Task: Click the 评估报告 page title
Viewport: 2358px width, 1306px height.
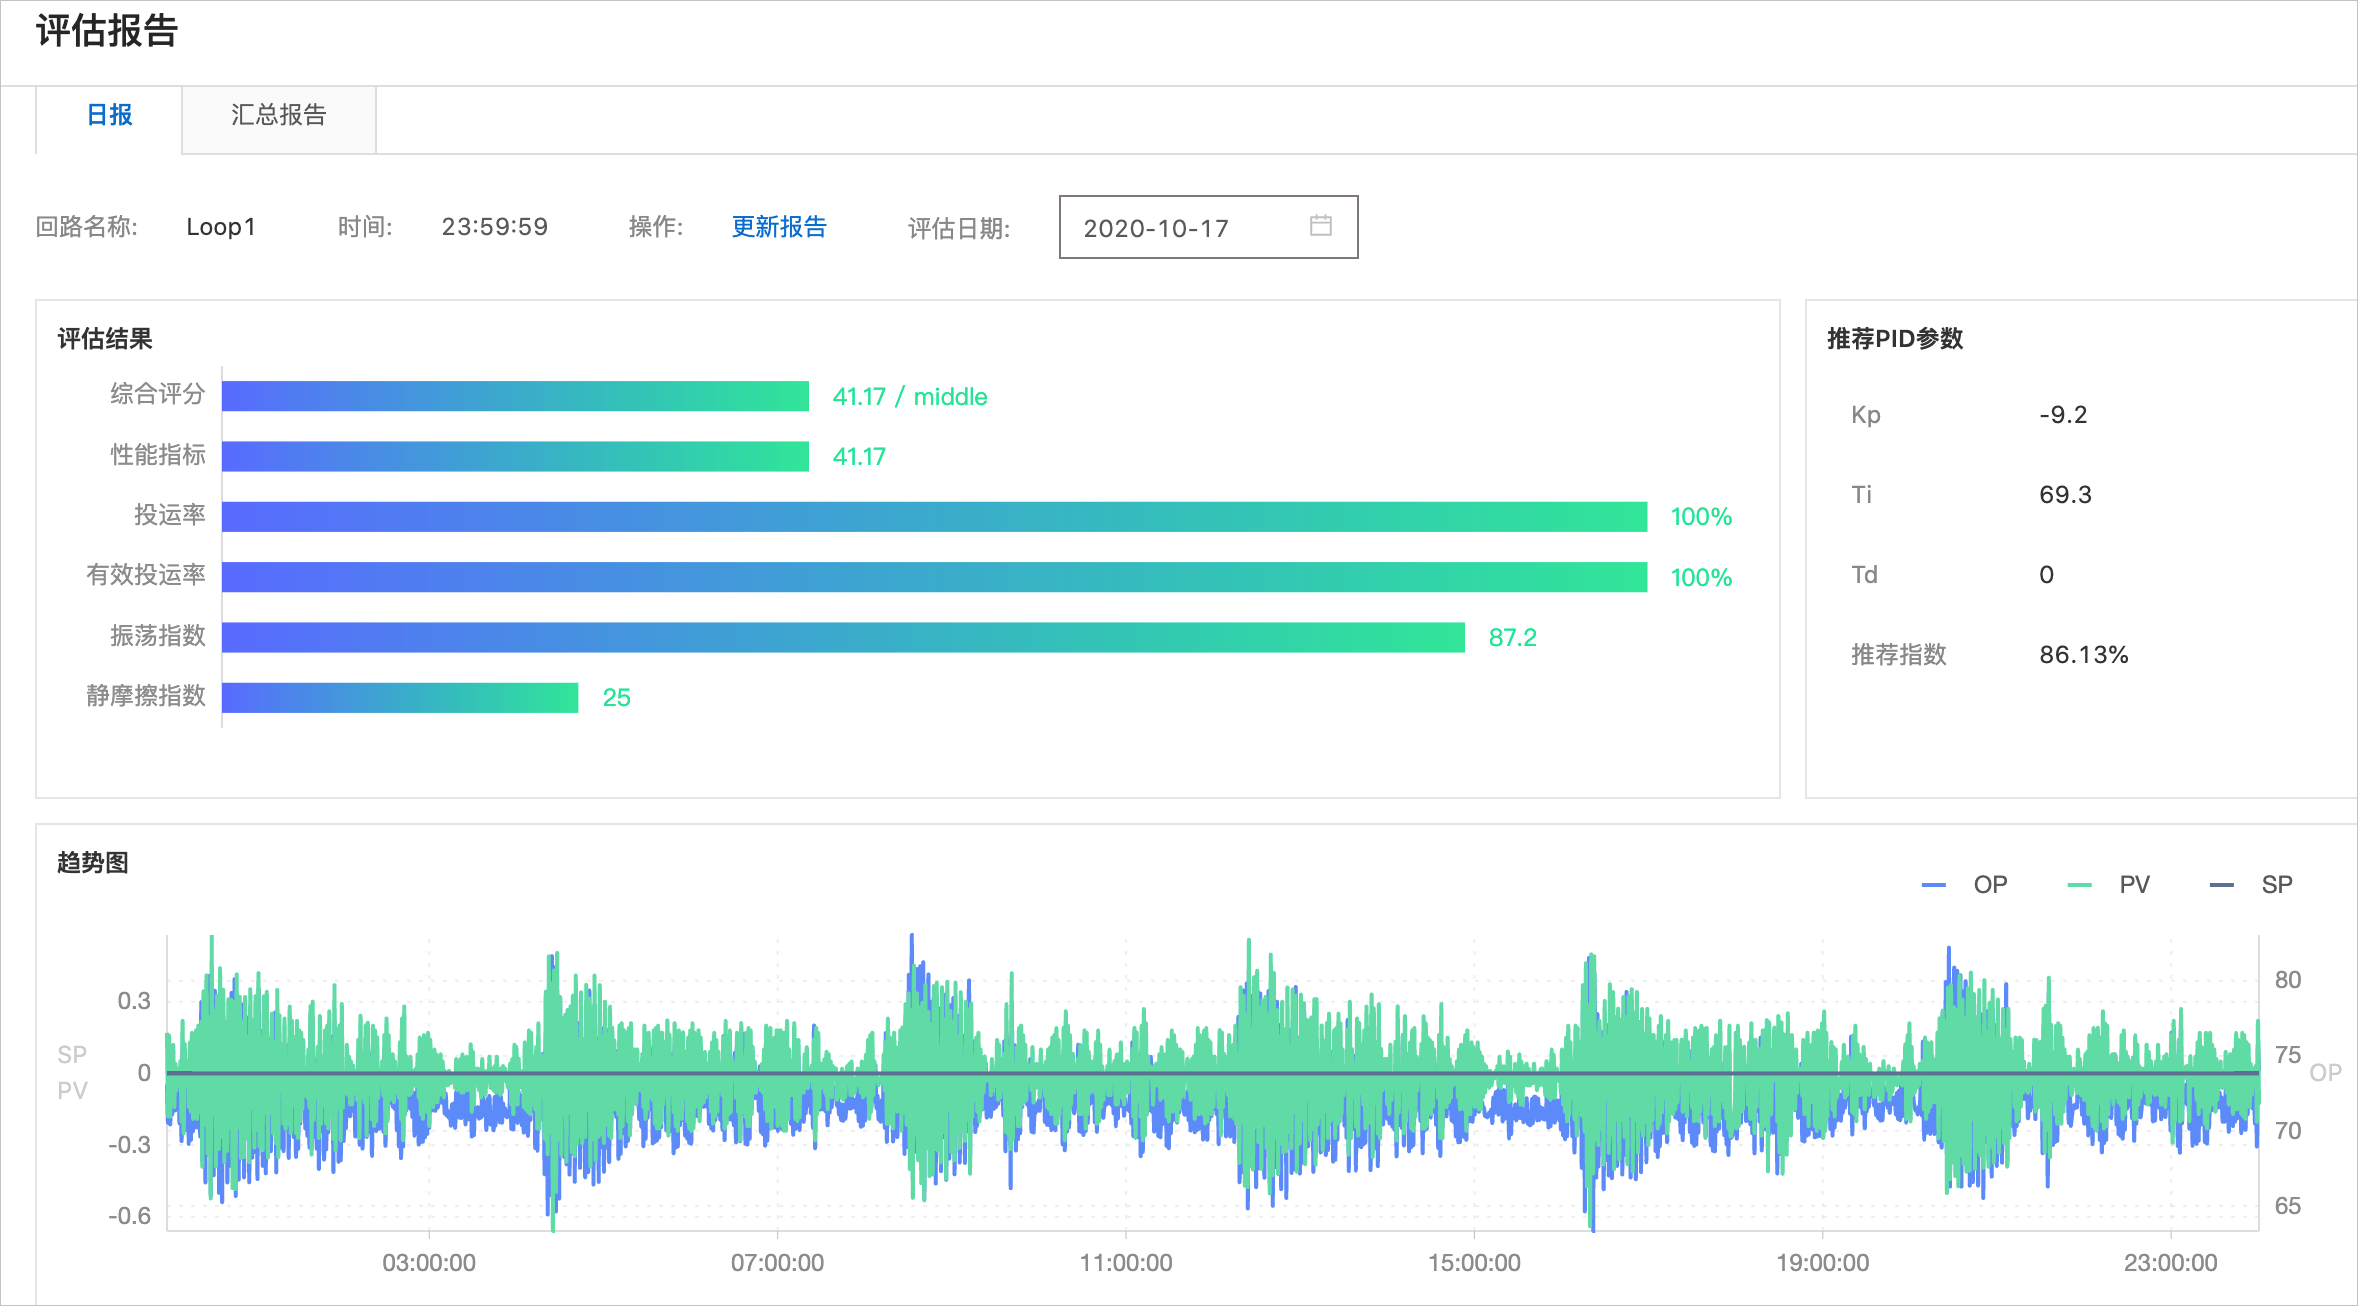Action: click(107, 31)
